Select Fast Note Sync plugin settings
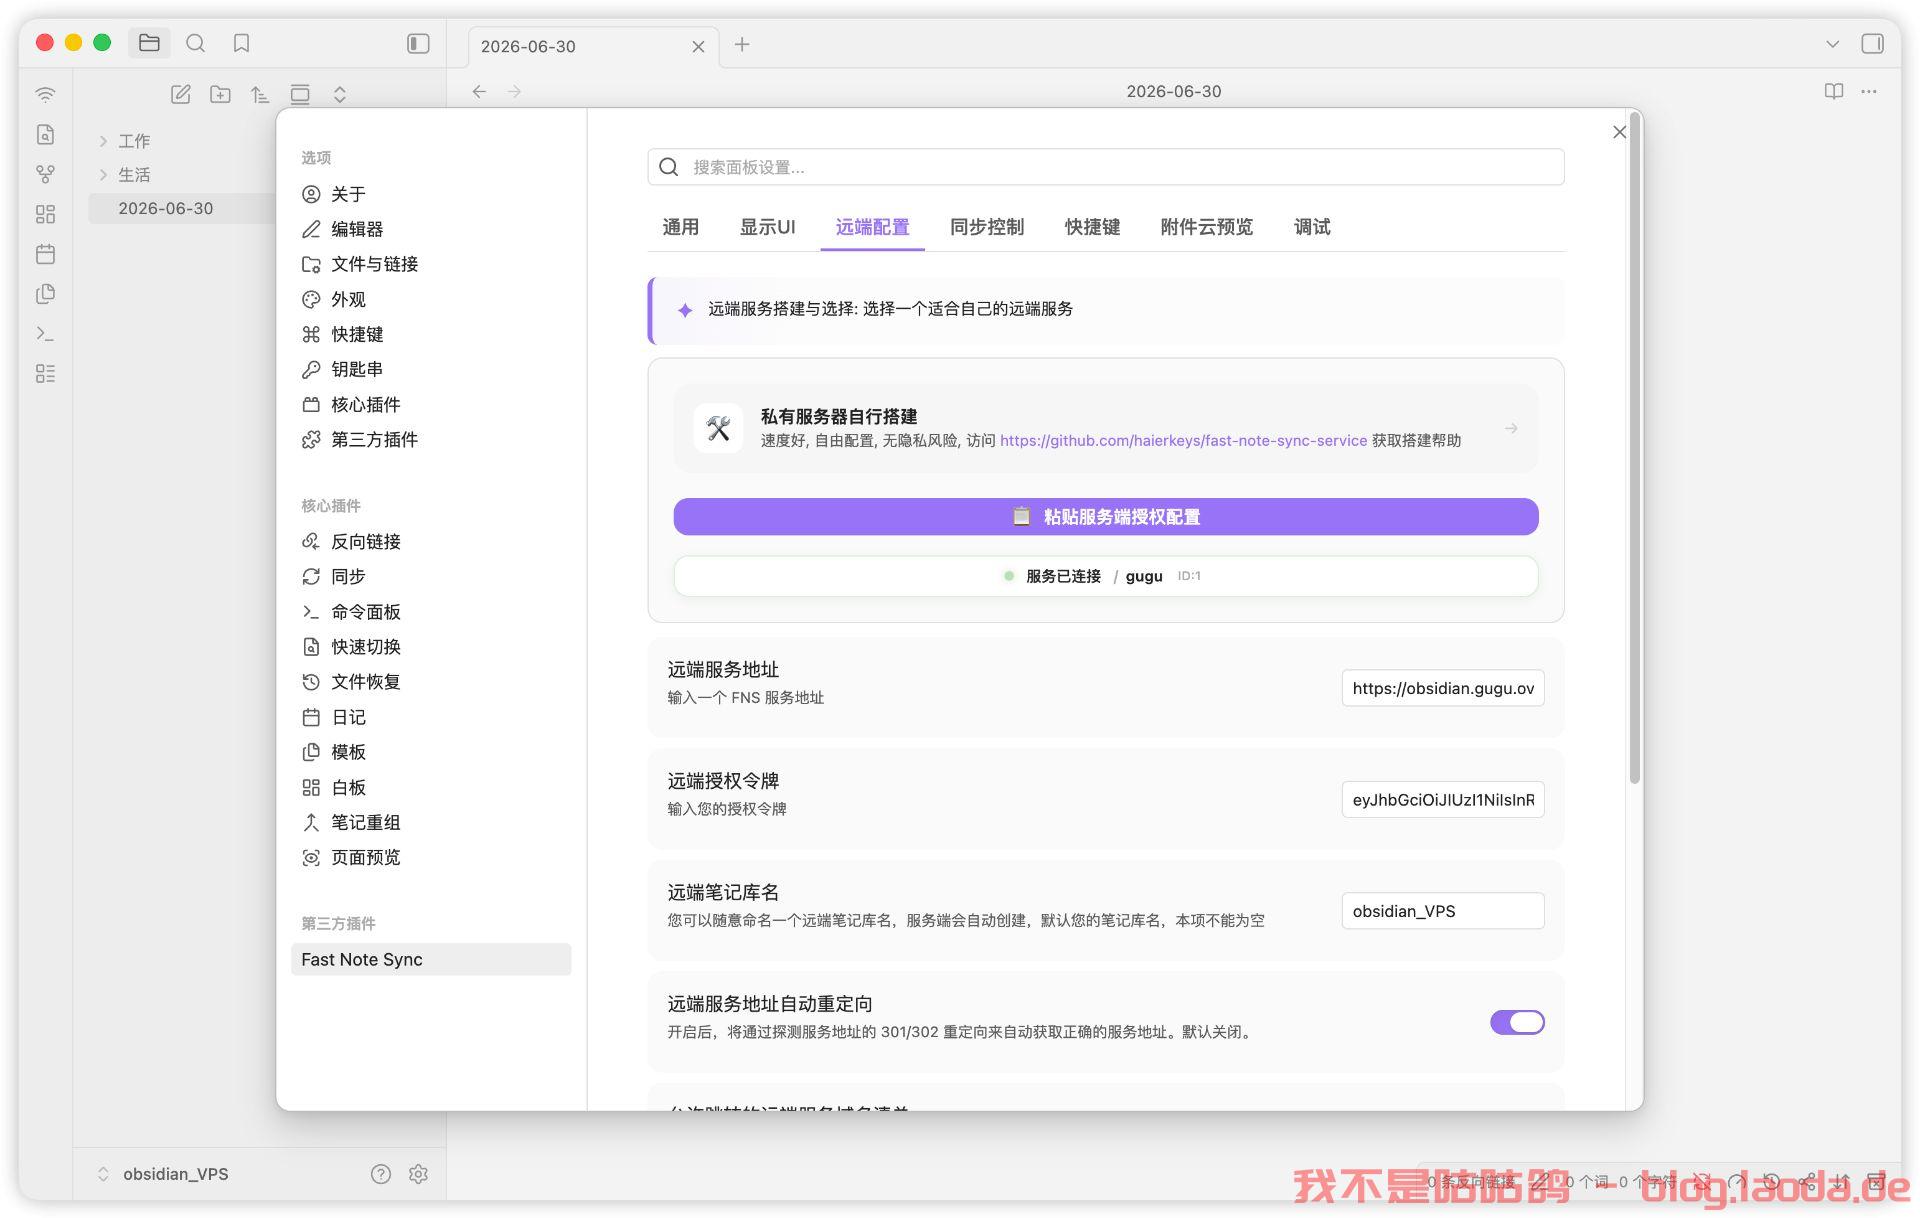 (432, 959)
